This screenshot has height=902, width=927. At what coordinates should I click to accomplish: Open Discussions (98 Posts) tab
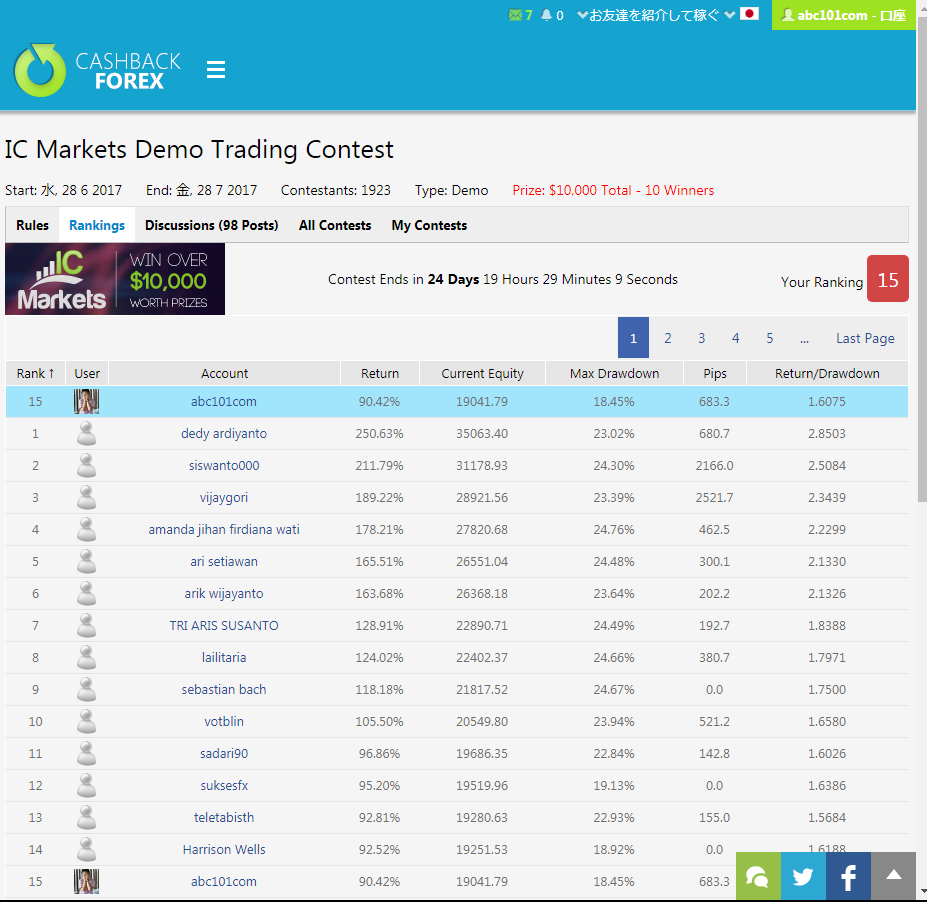click(212, 225)
